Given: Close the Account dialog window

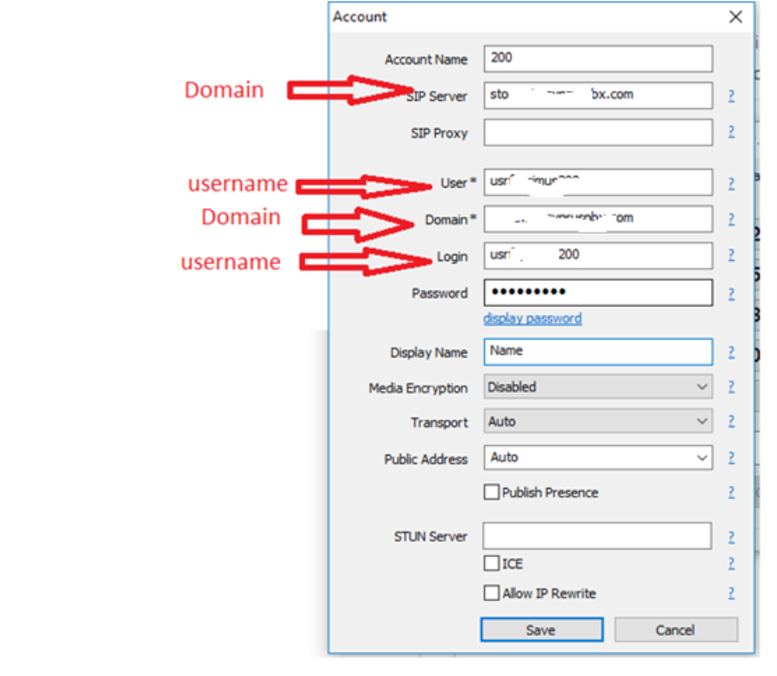Looking at the screenshot, I should click(735, 17).
